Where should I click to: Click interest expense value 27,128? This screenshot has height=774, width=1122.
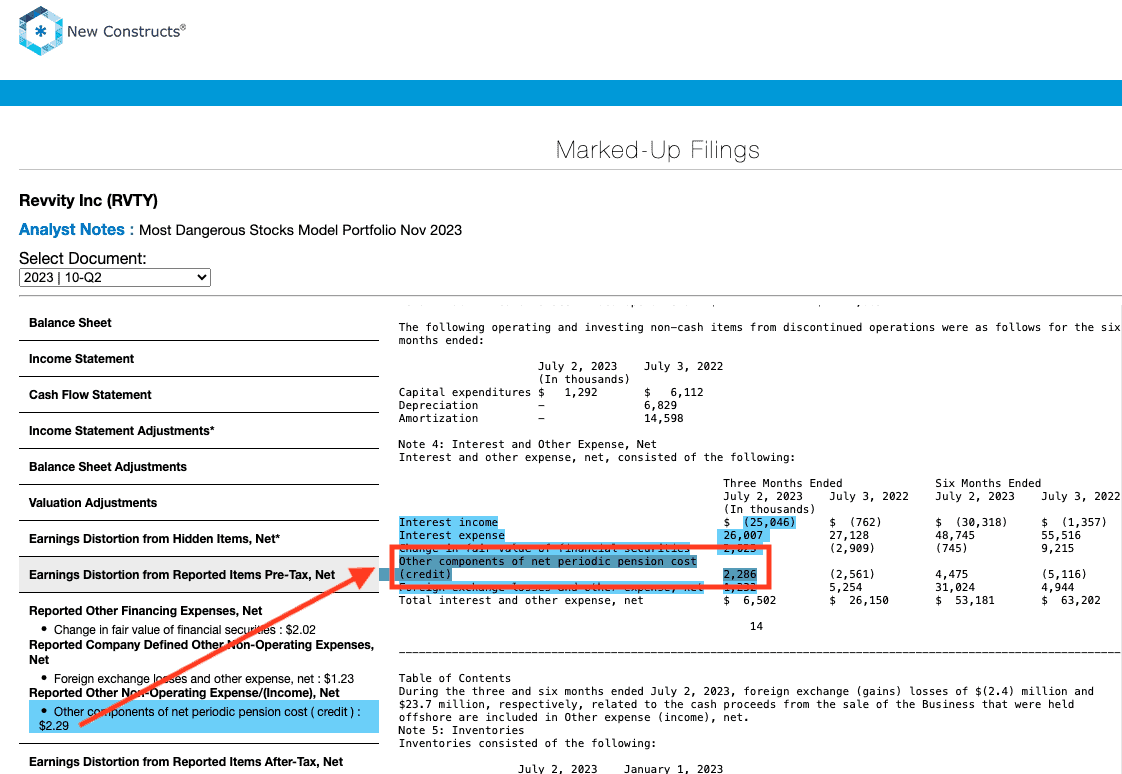849,535
